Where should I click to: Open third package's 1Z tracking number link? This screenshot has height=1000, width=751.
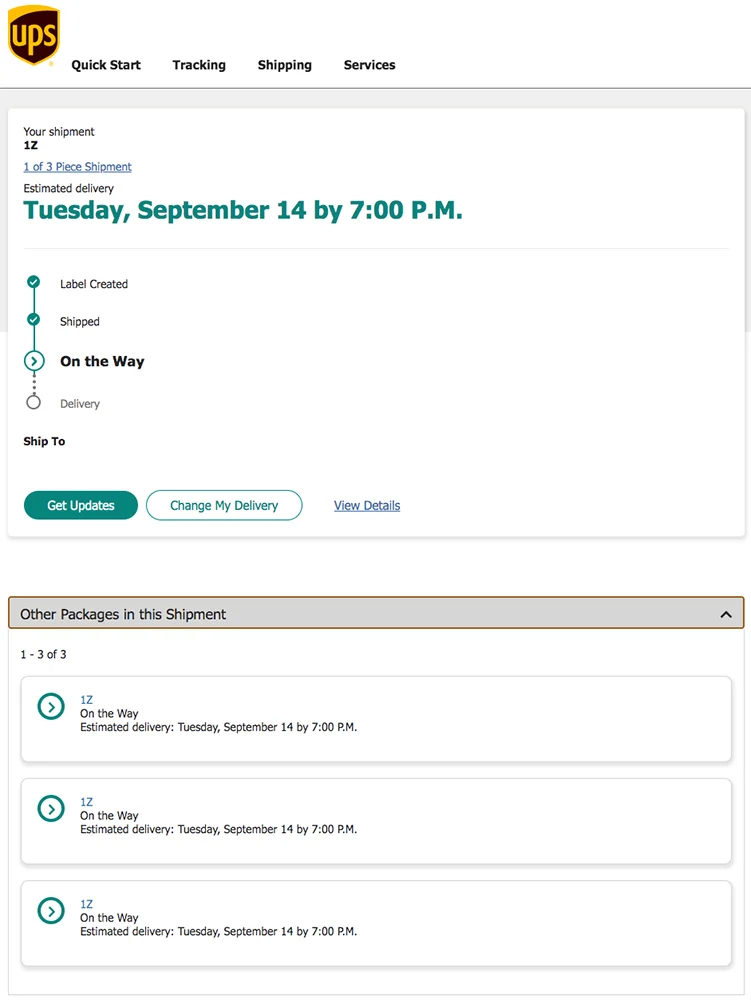point(87,904)
